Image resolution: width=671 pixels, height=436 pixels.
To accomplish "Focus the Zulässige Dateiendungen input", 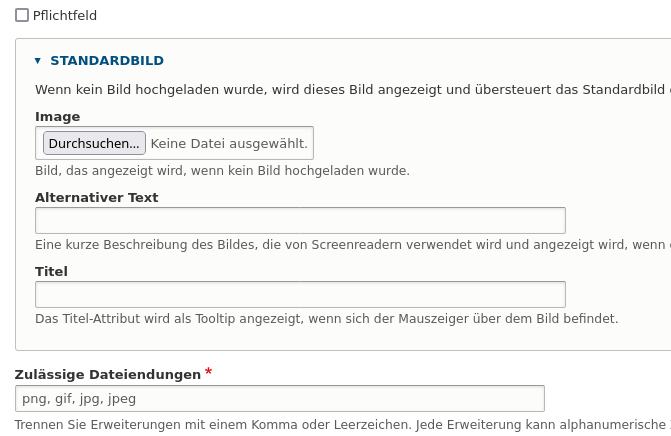I will 280,398.
